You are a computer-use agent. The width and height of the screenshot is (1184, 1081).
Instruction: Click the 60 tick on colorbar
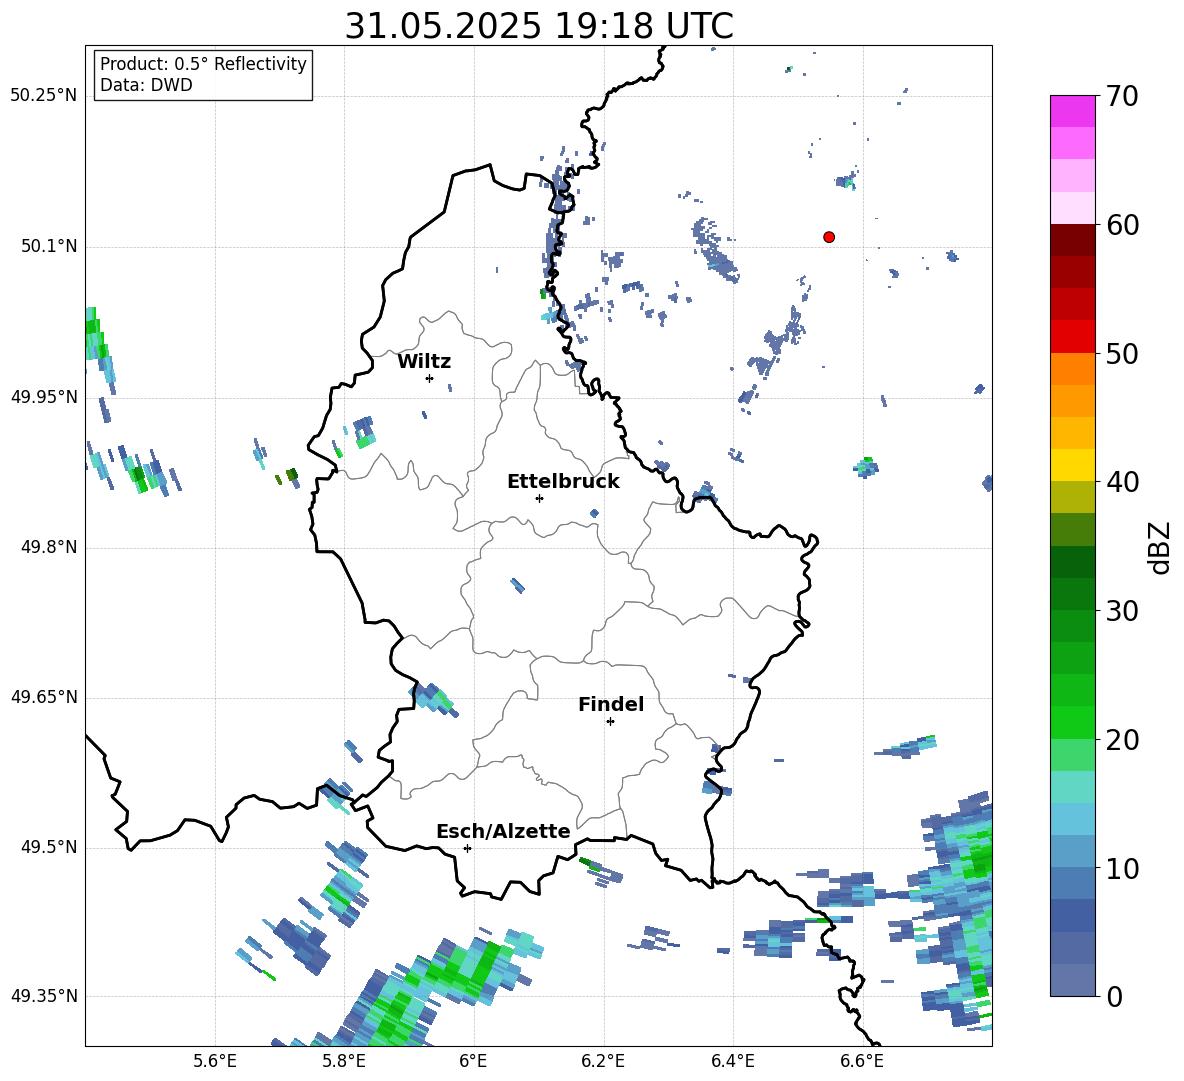coord(1122,225)
